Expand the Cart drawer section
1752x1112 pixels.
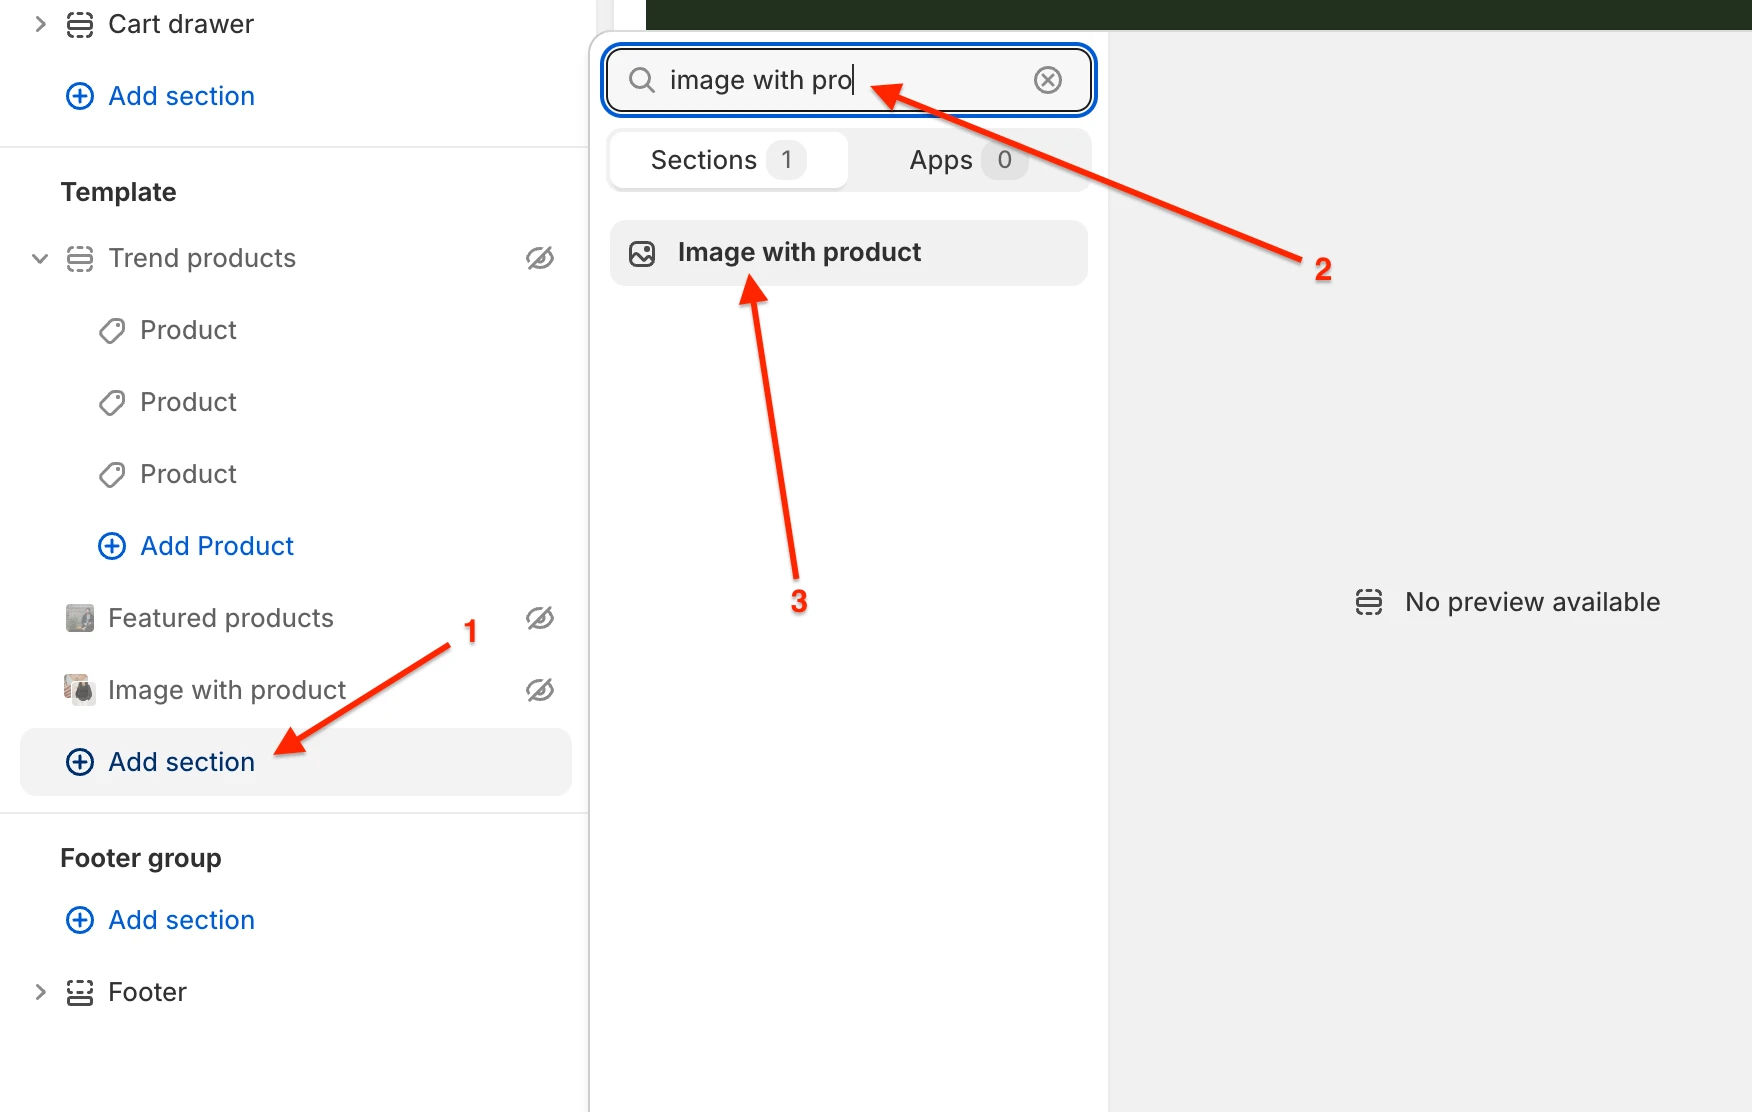click(x=40, y=24)
